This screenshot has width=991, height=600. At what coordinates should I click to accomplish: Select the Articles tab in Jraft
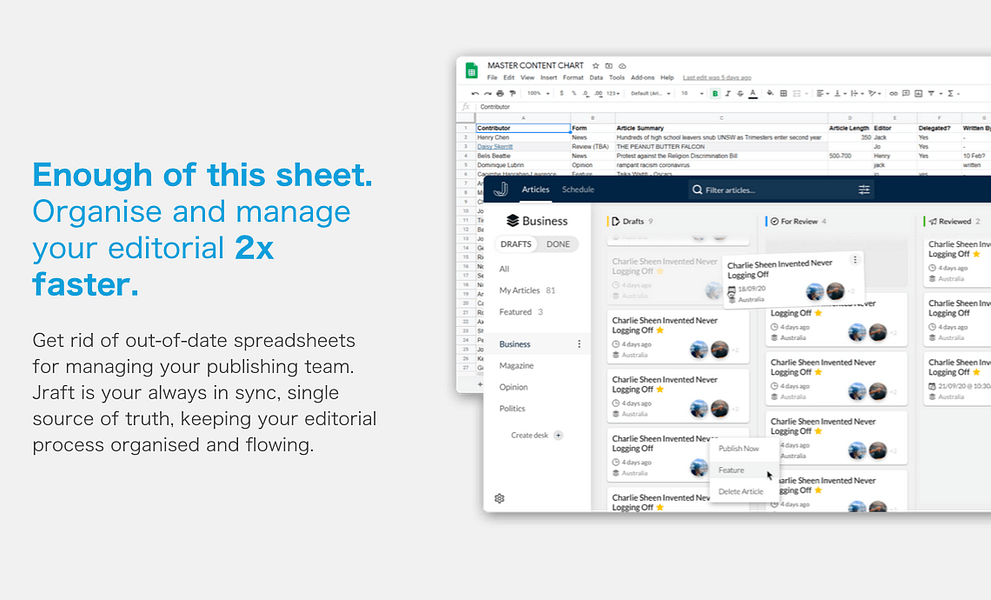point(535,190)
